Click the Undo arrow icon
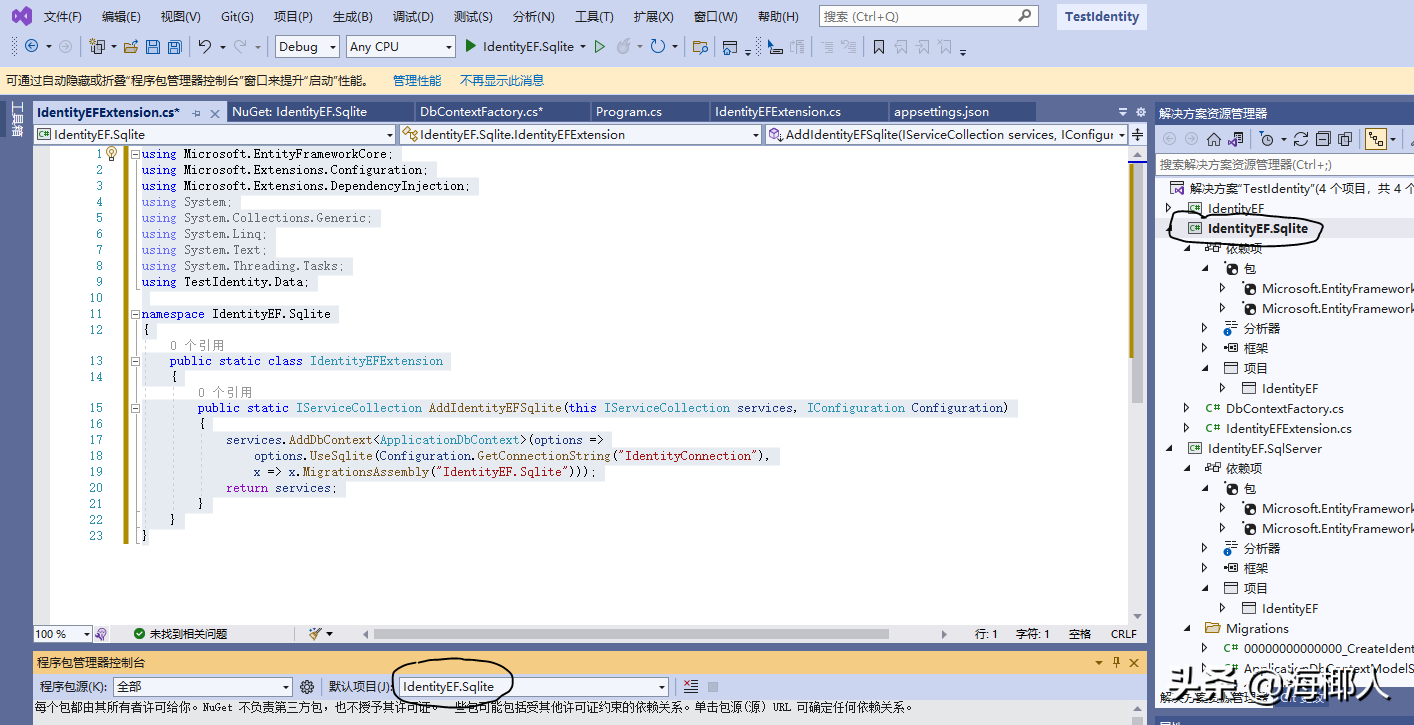This screenshot has width=1414, height=725. 204,47
